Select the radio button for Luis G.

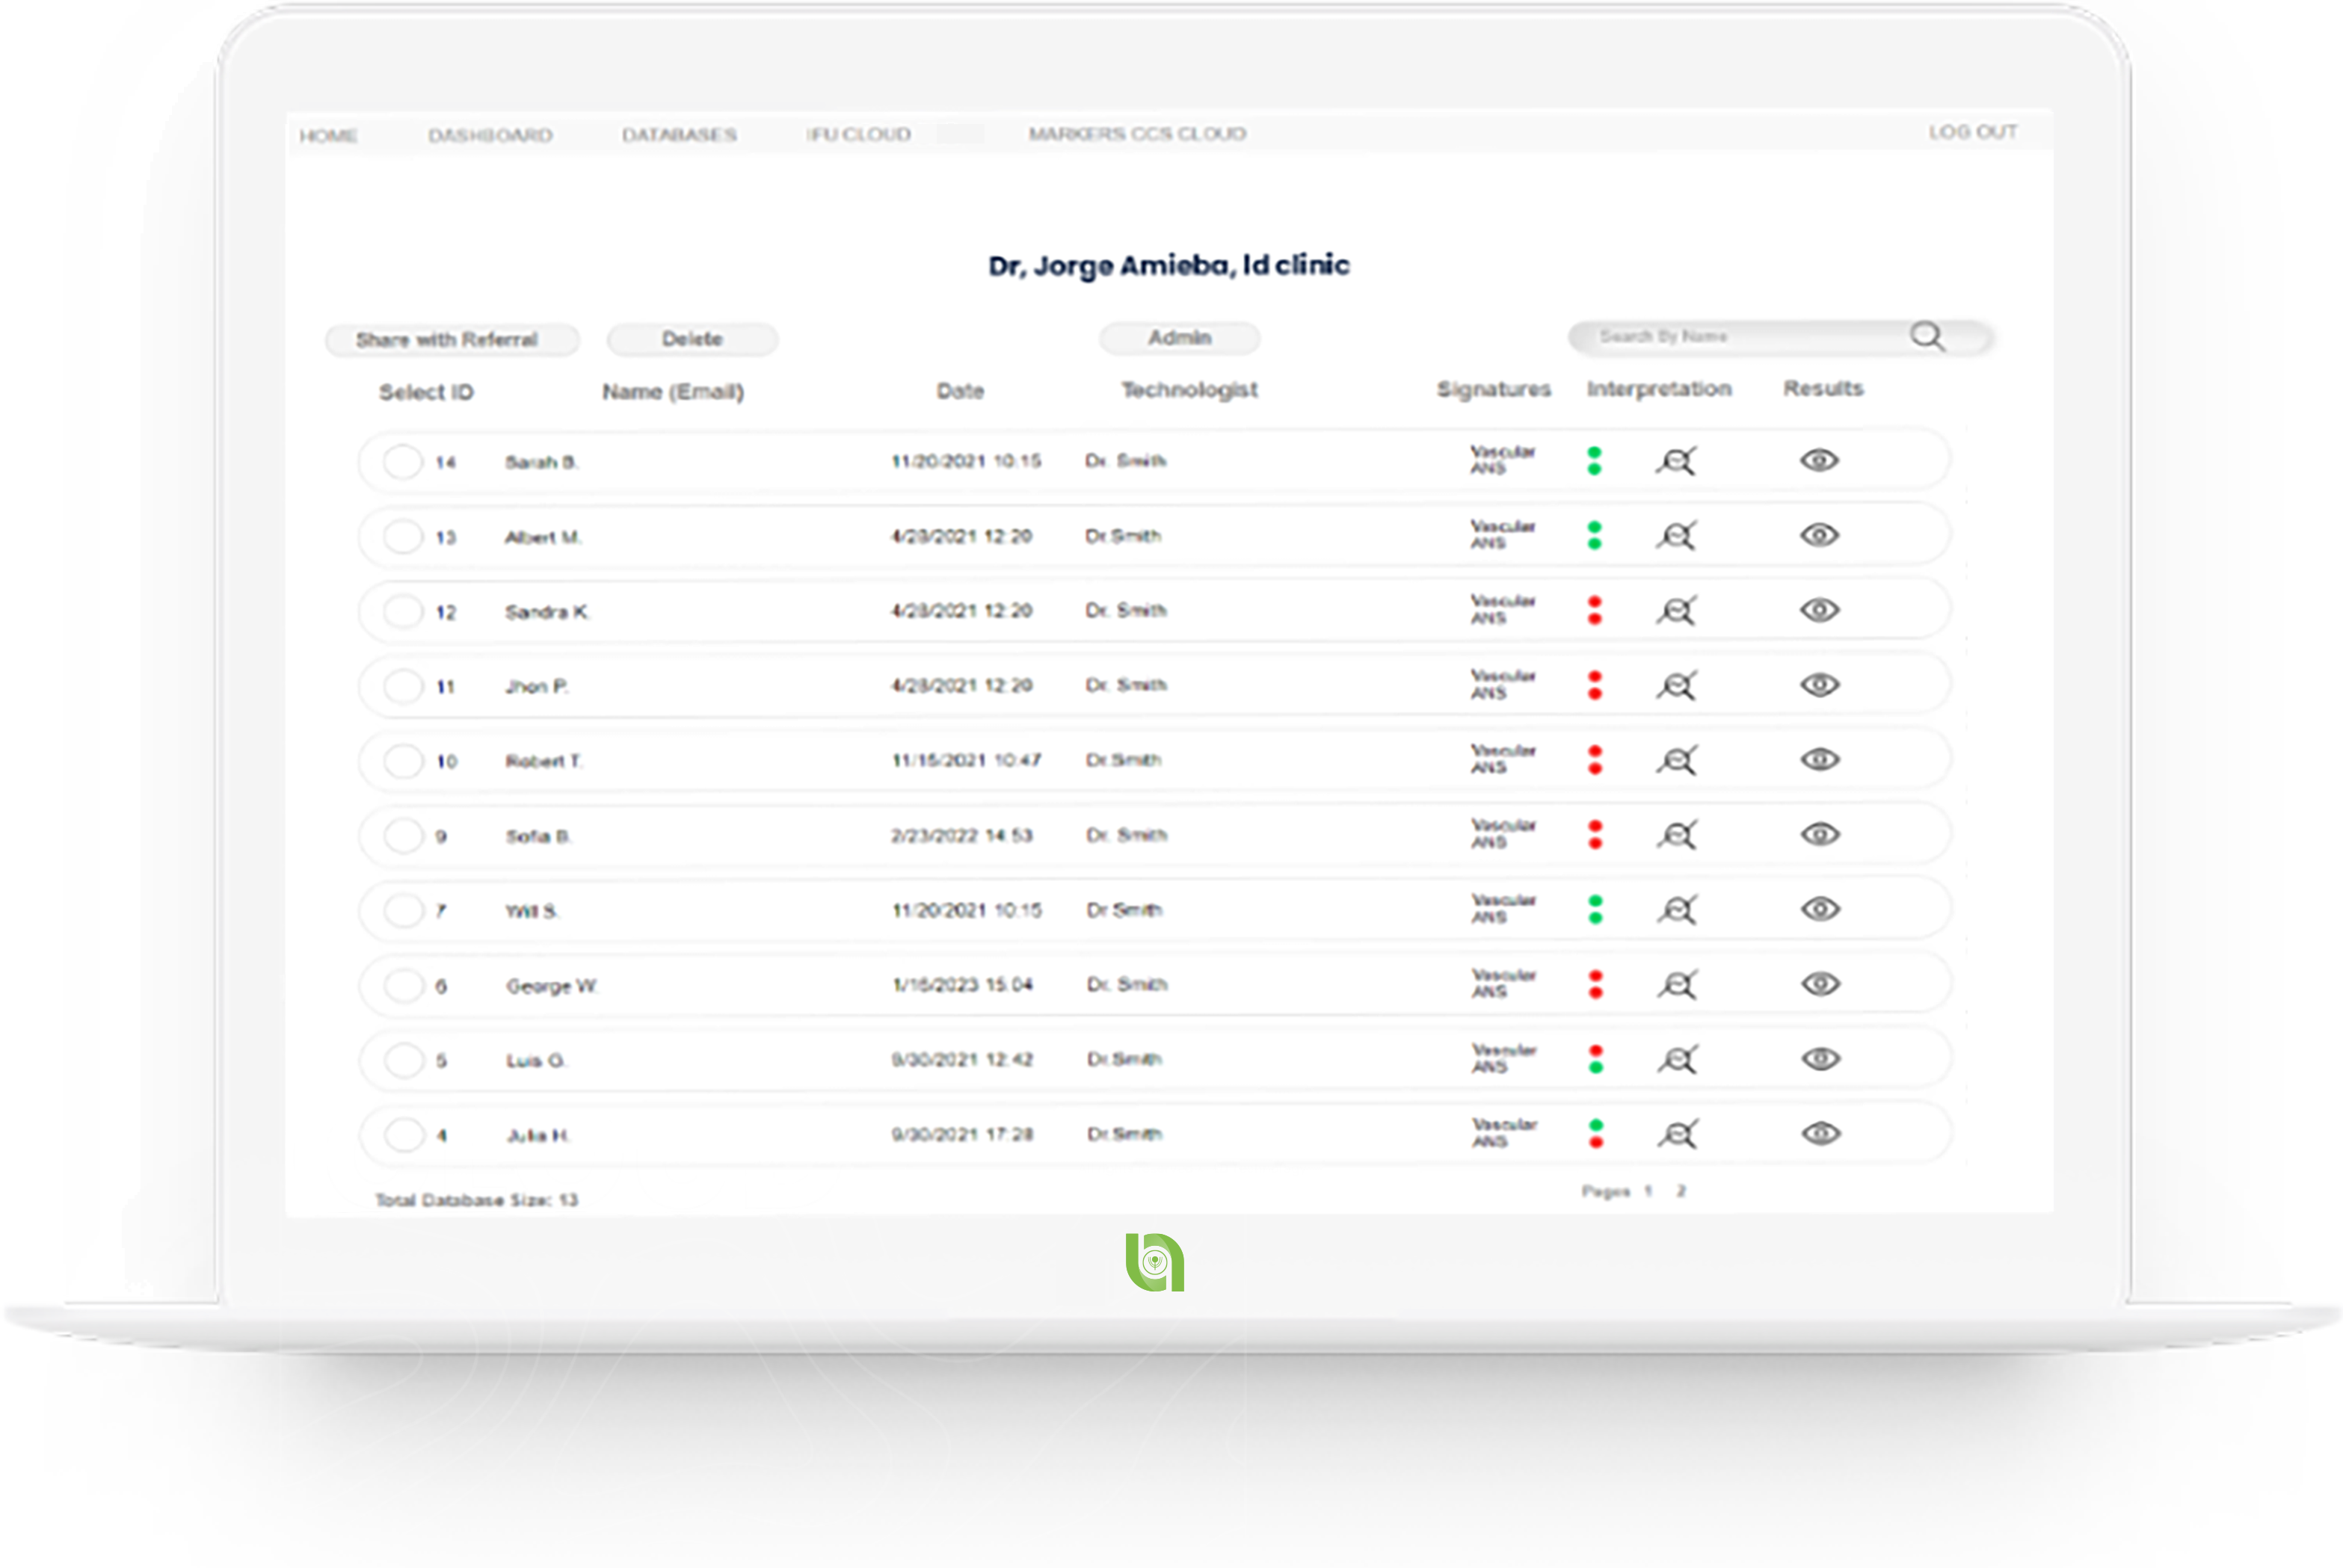tap(404, 1060)
